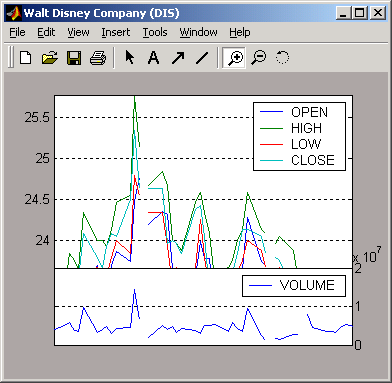Screen dimensions: 392x383
Task: Minimize the Walt Disney Company window
Action: pyautogui.click(x=343, y=13)
